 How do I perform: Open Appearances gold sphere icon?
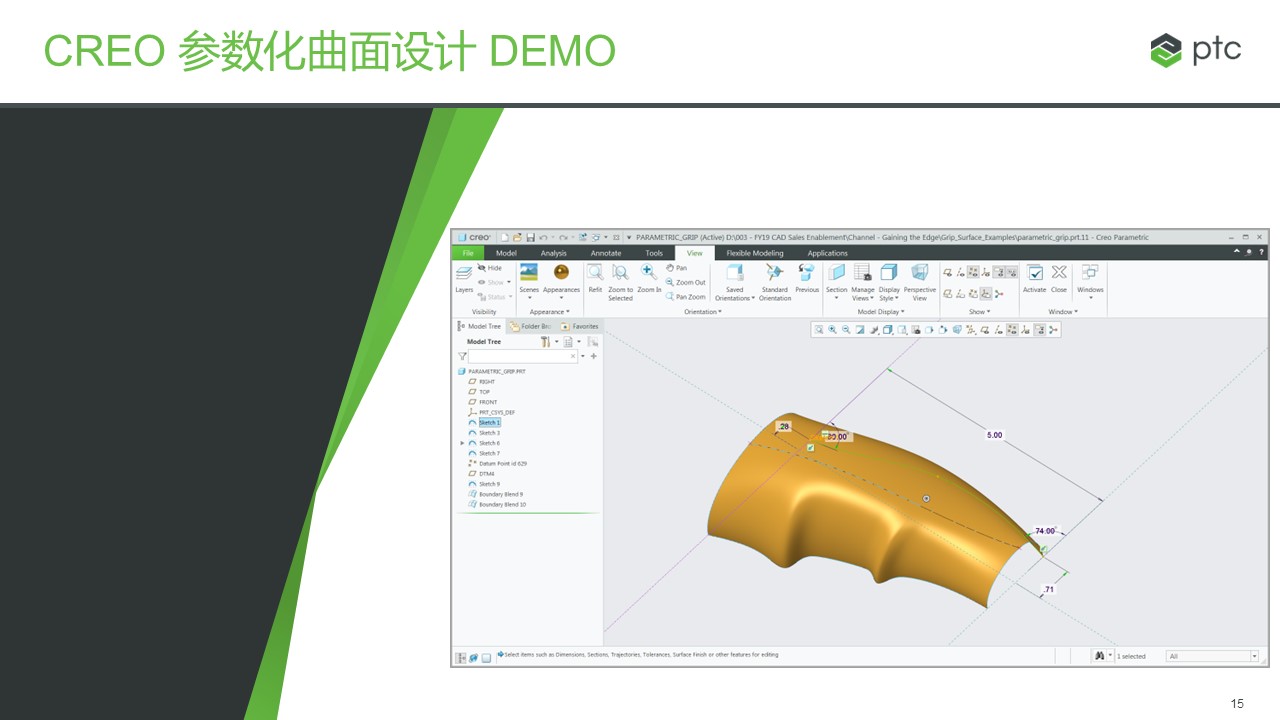[561, 272]
